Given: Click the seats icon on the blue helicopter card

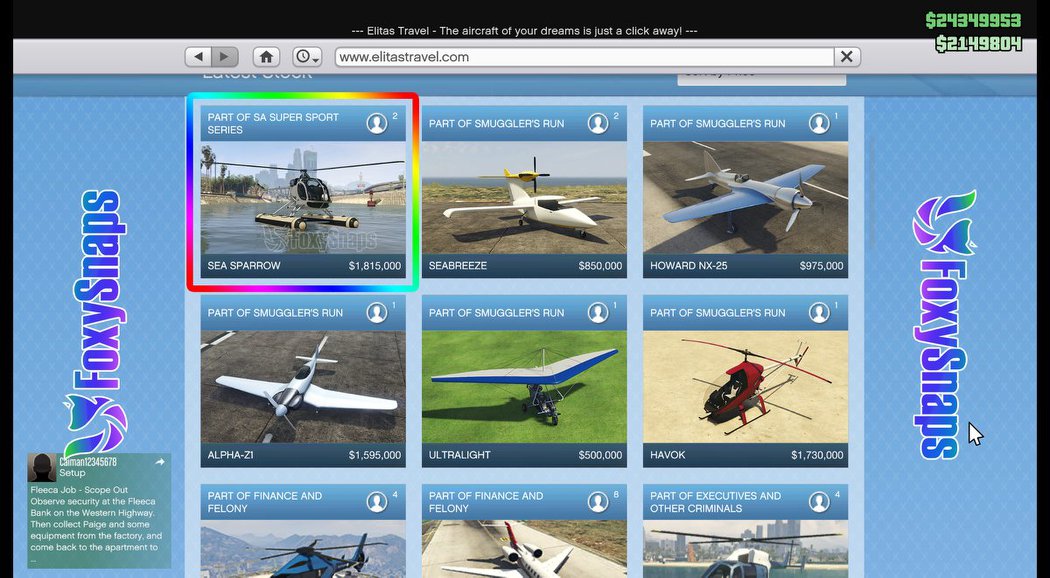Looking at the screenshot, I should point(377,502).
